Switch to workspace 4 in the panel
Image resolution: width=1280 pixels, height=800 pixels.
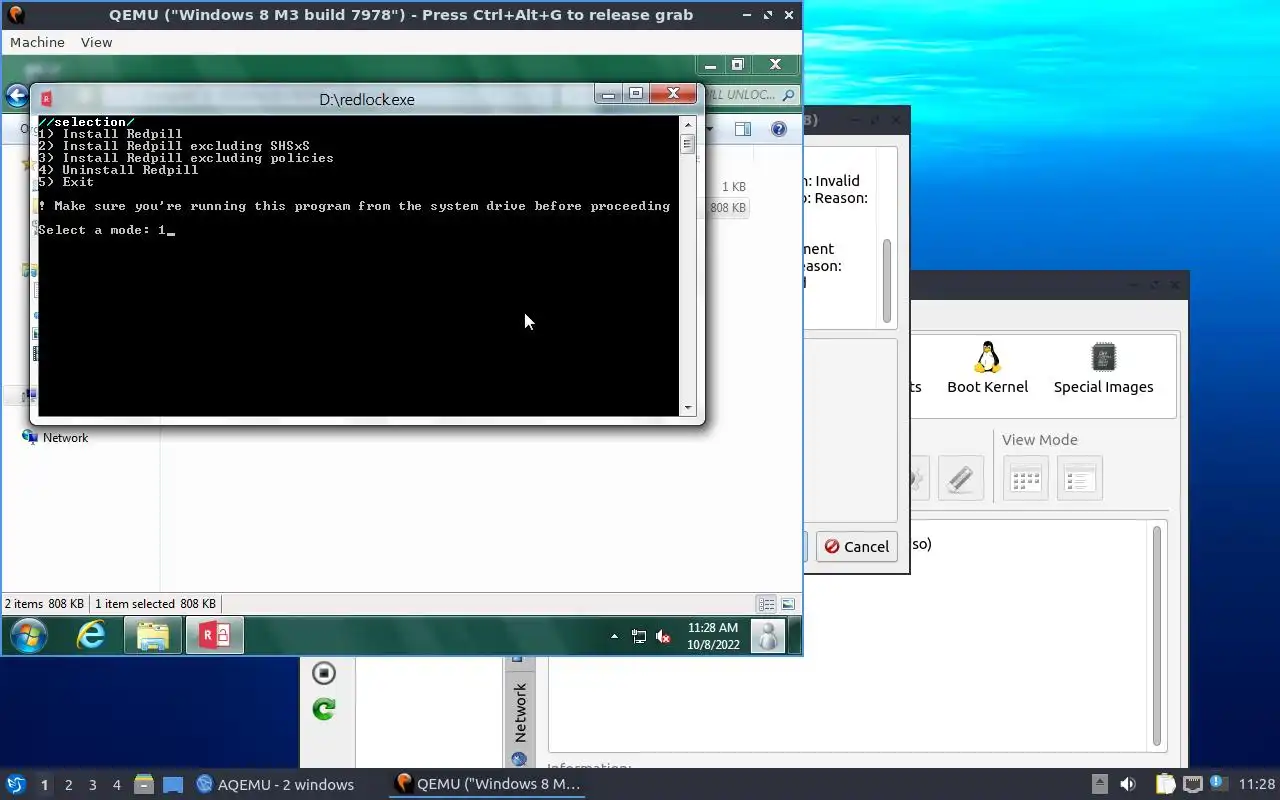tap(117, 785)
